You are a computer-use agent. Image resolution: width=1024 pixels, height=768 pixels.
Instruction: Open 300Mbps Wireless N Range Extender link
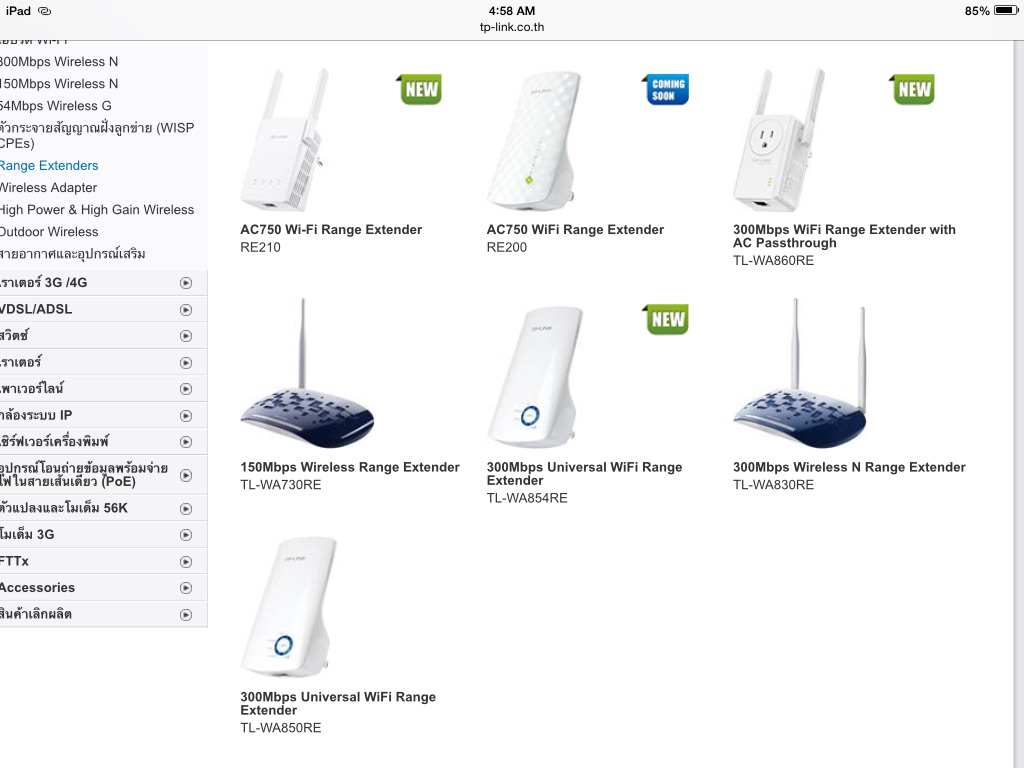point(849,467)
